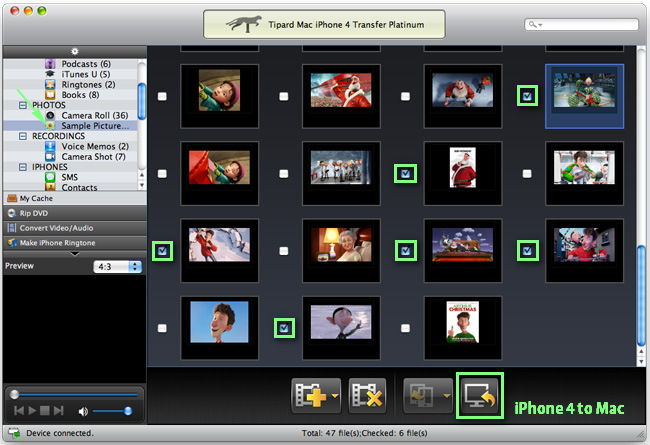Click the Podcasts library icon

coord(50,64)
